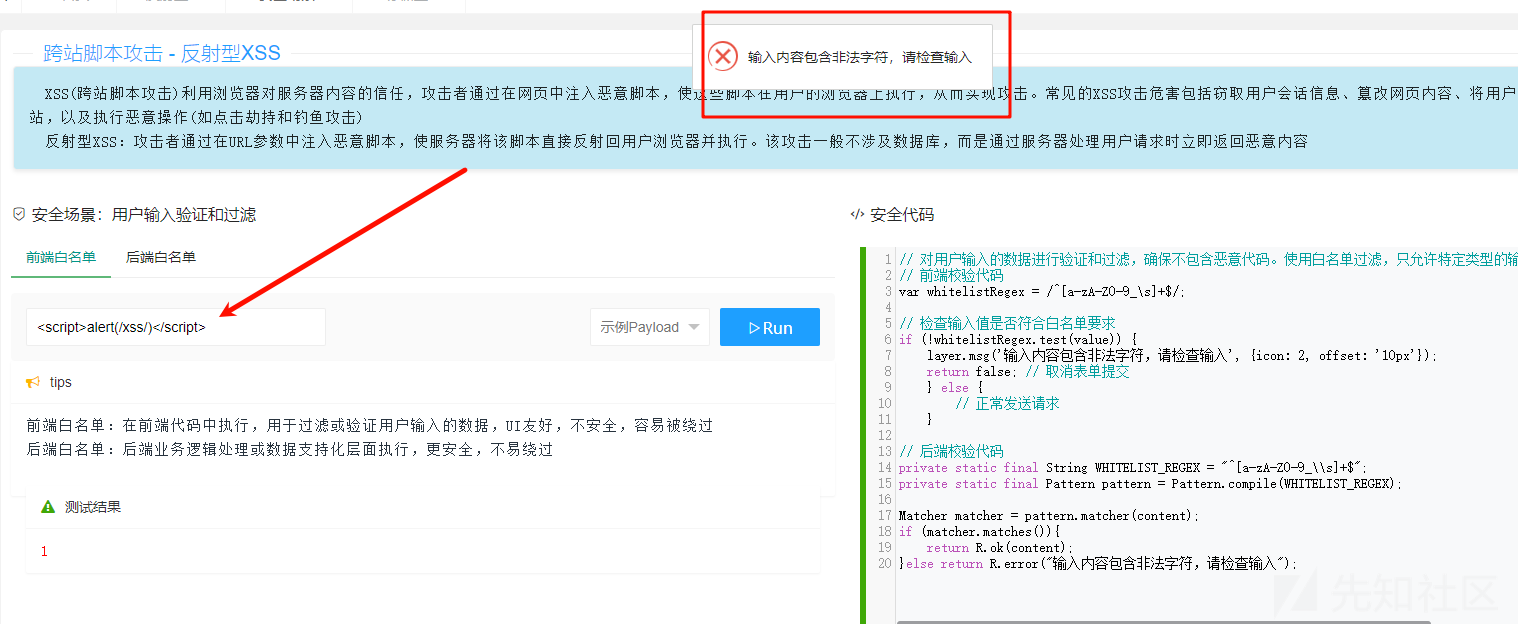Click code line var whitelistRegex

click(x=1041, y=292)
